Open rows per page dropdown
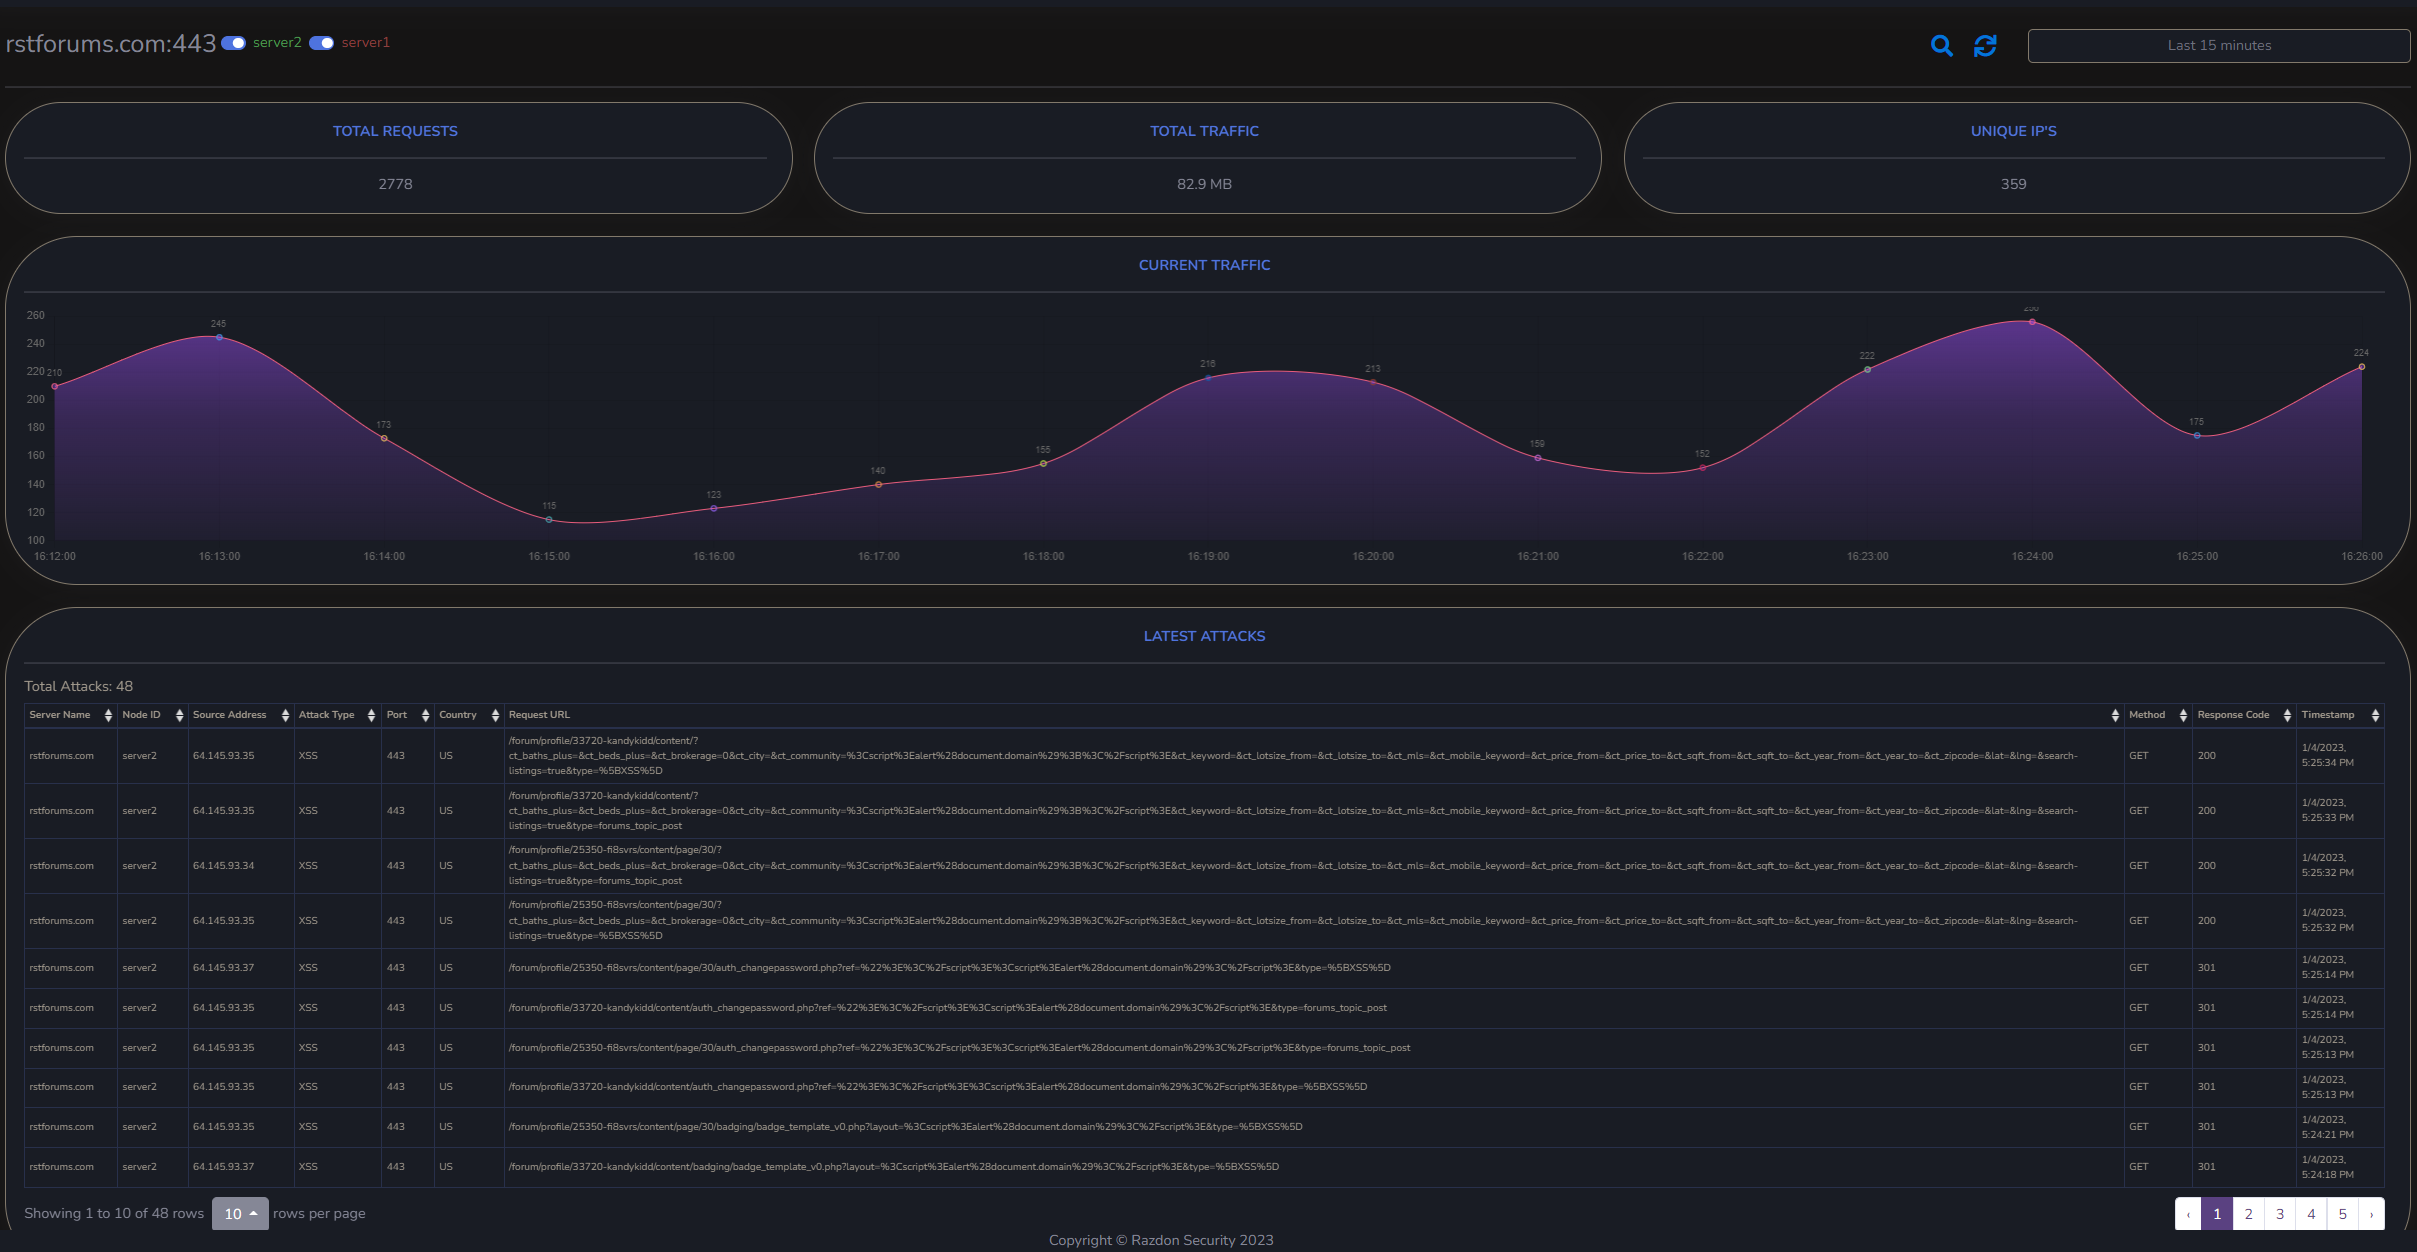Screen dimensions: 2417x1252 coord(240,1213)
